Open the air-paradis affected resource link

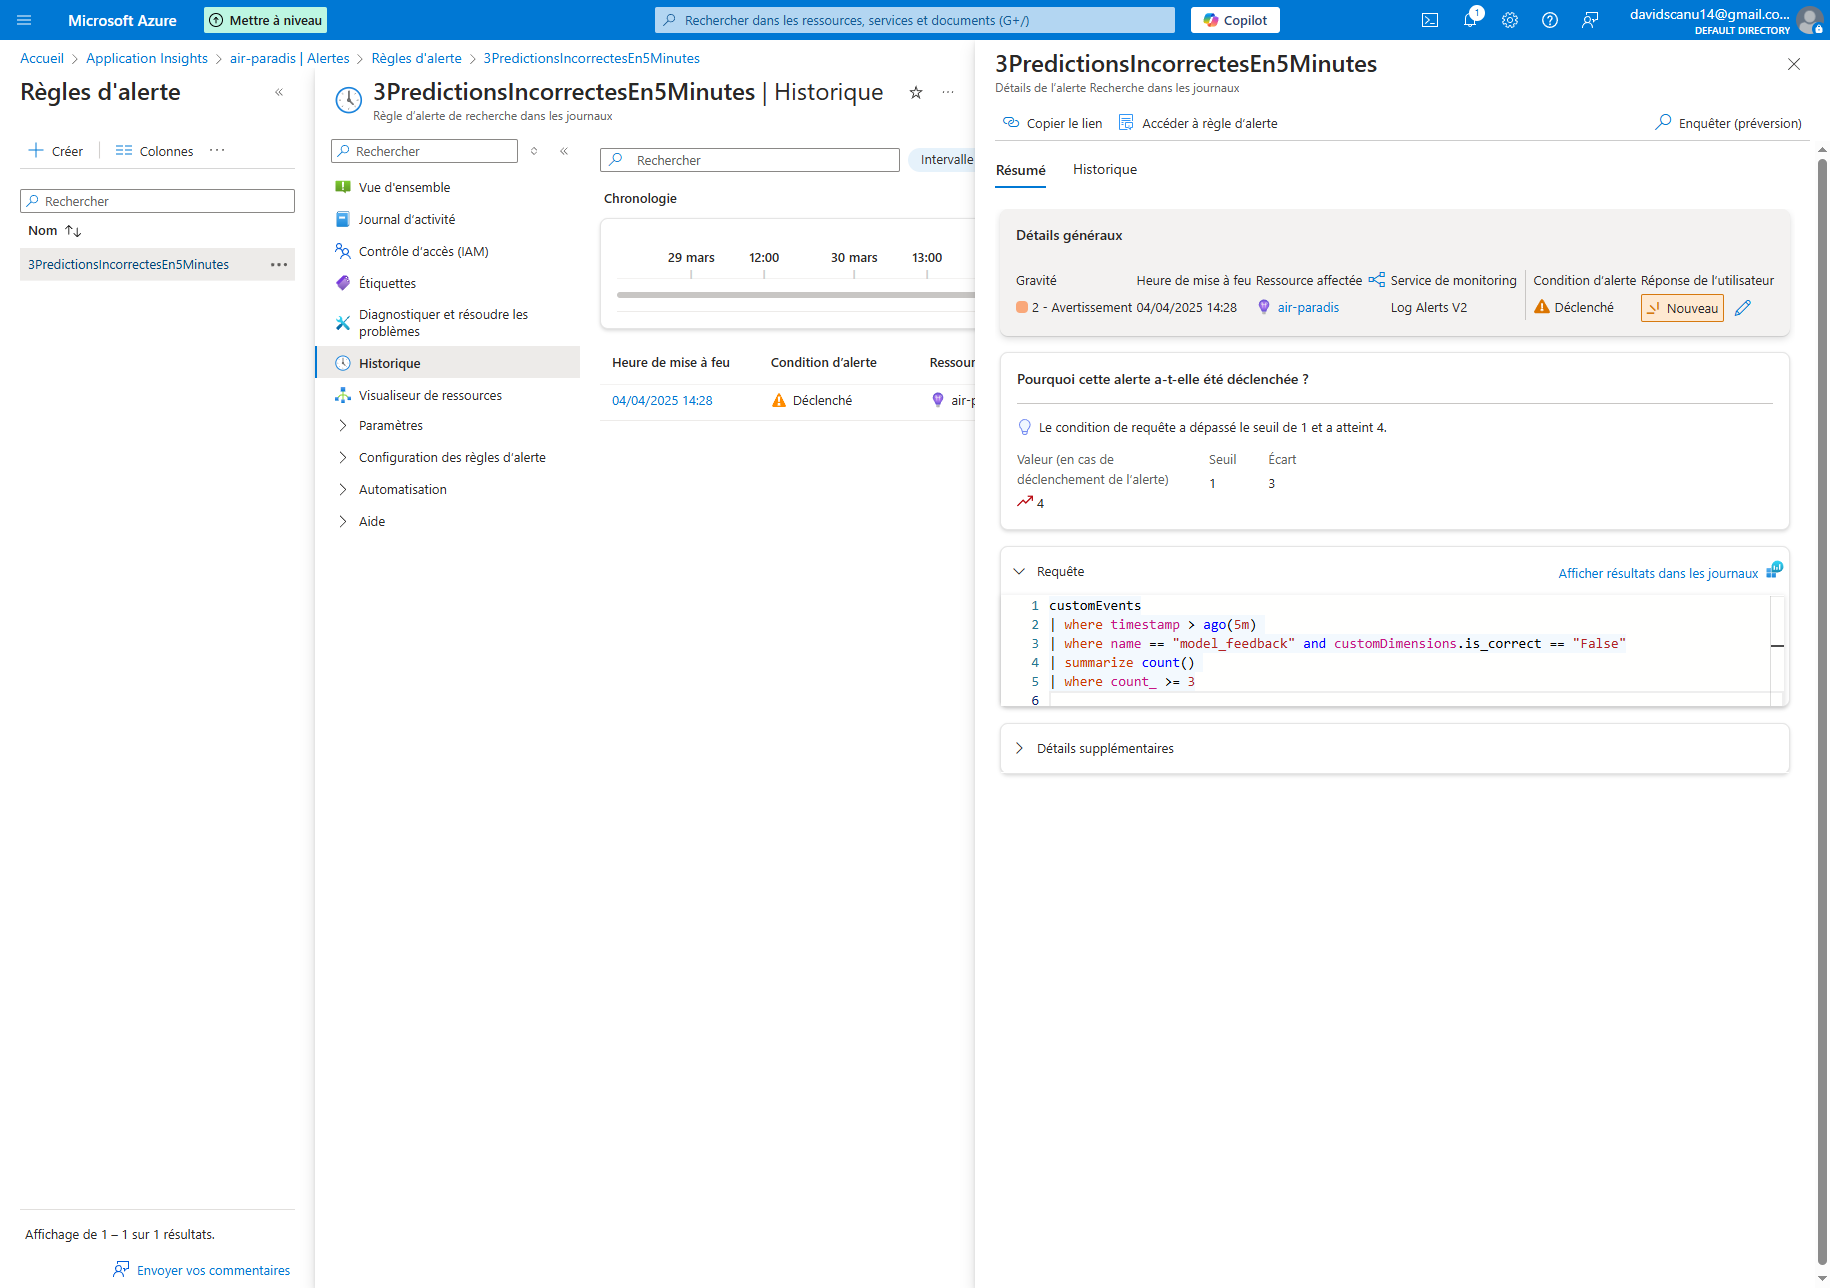pyautogui.click(x=1308, y=308)
